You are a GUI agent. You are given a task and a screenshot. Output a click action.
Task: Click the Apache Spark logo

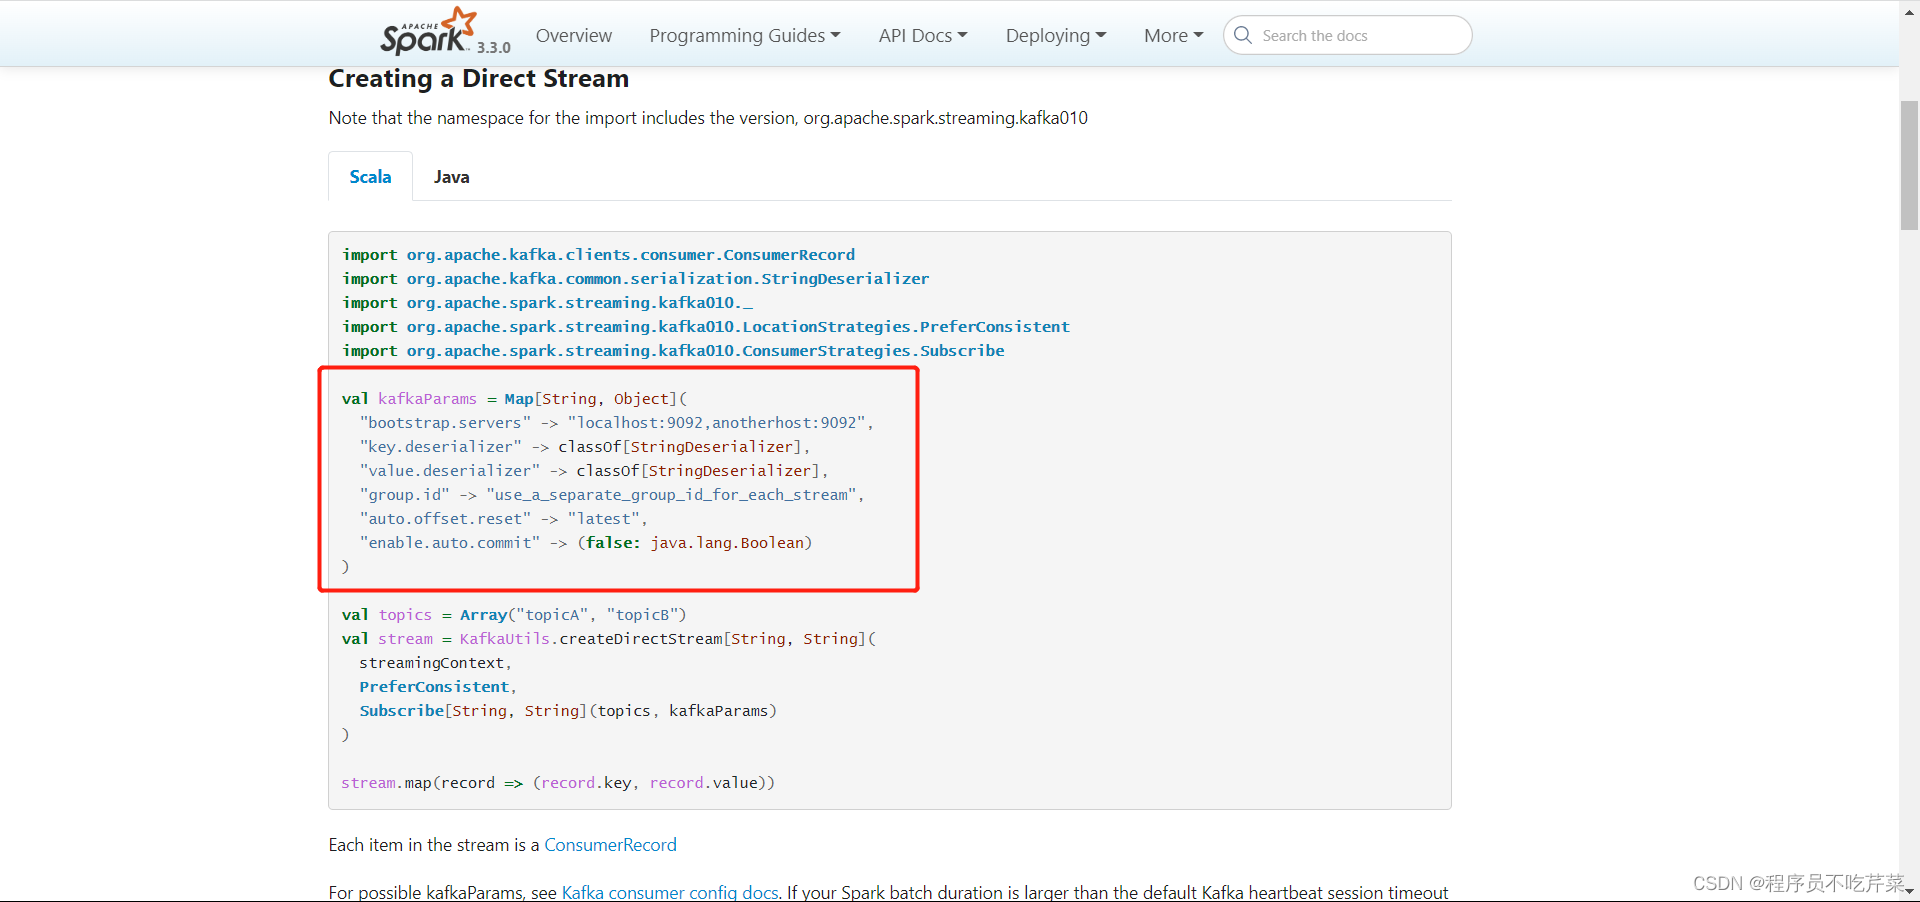click(x=427, y=31)
